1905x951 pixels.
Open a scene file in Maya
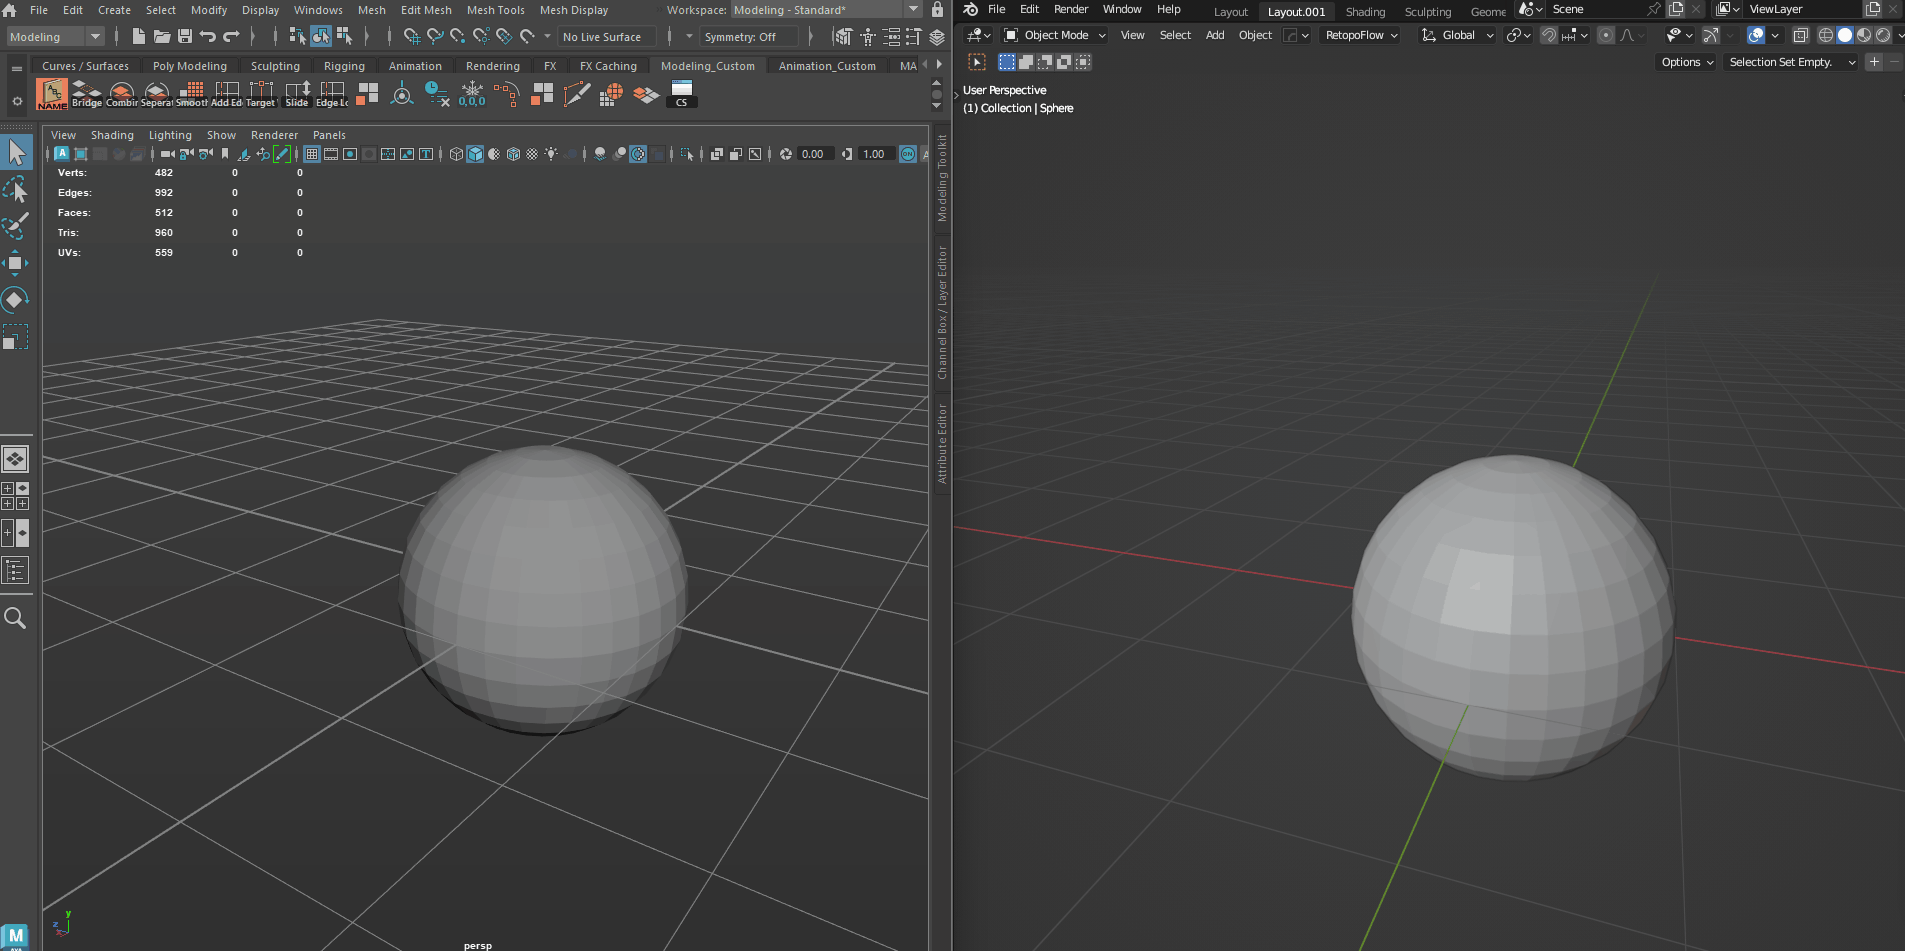[x=162, y=36]
